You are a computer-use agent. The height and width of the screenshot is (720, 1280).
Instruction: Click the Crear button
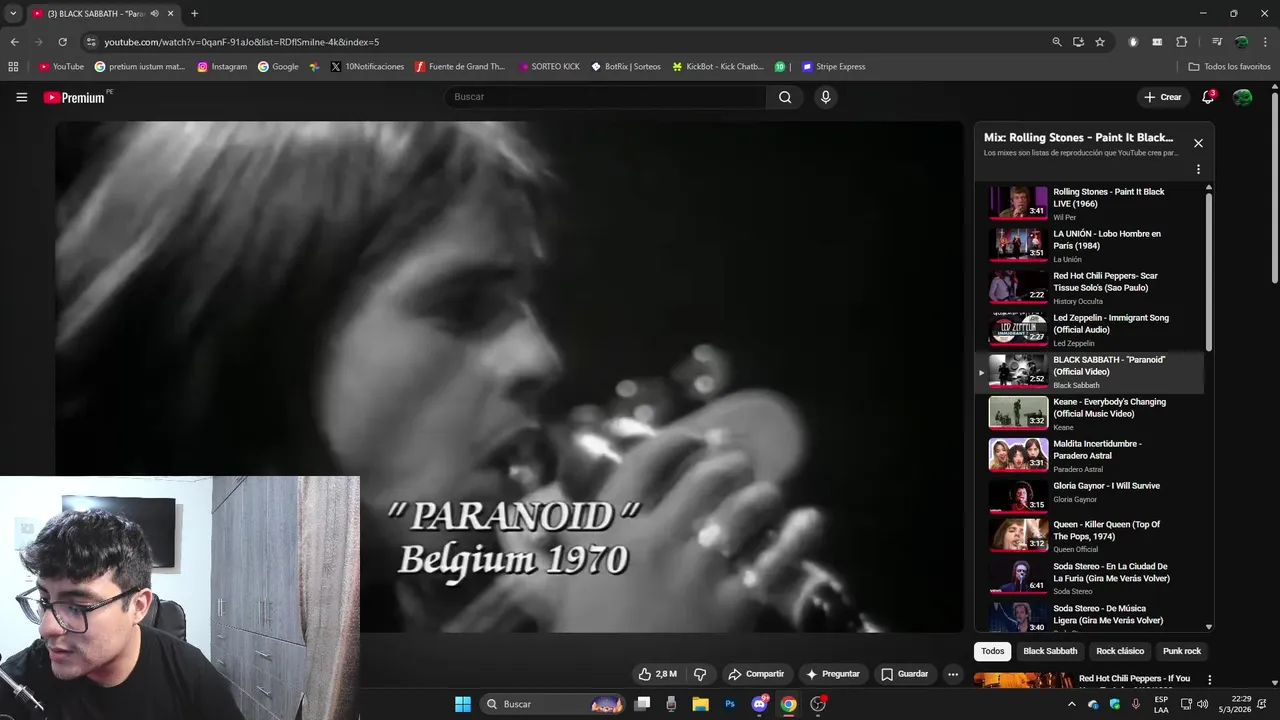click(1163, 97)
